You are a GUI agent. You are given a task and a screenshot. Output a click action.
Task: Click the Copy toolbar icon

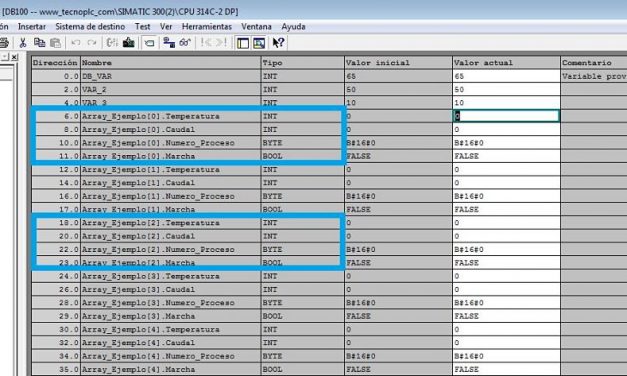click(39, 42)
